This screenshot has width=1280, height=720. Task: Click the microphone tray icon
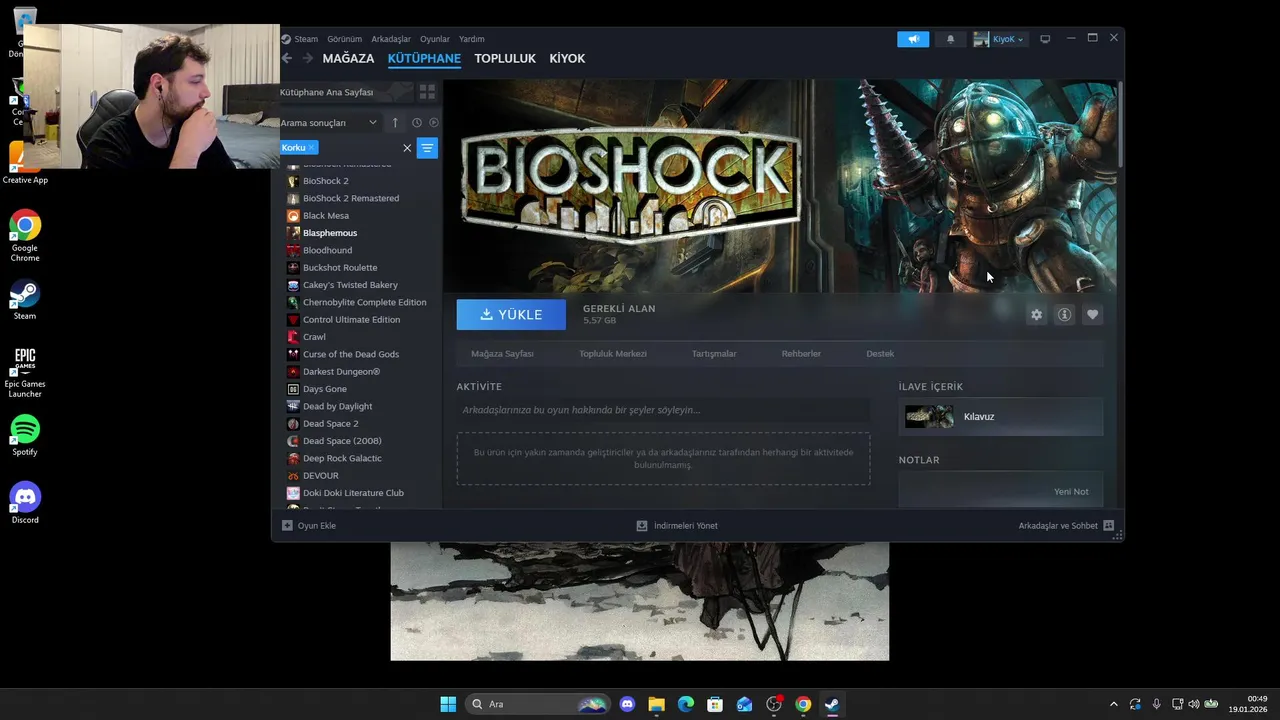tap(1156, 704)
